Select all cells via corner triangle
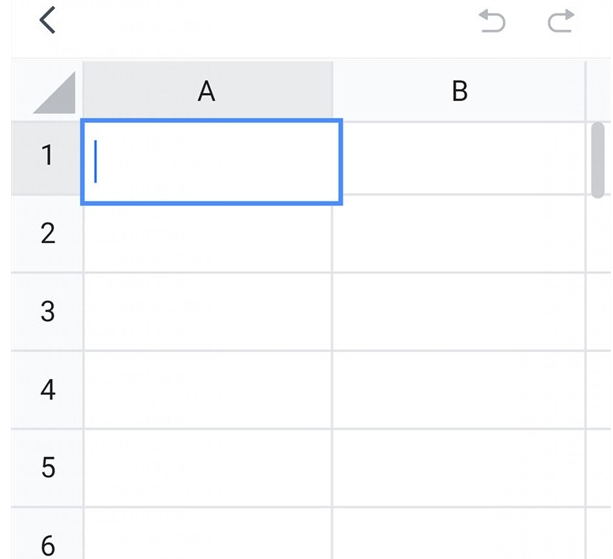Screen dimensions: 613x559 pyautogui.click(x=54, y=93)
